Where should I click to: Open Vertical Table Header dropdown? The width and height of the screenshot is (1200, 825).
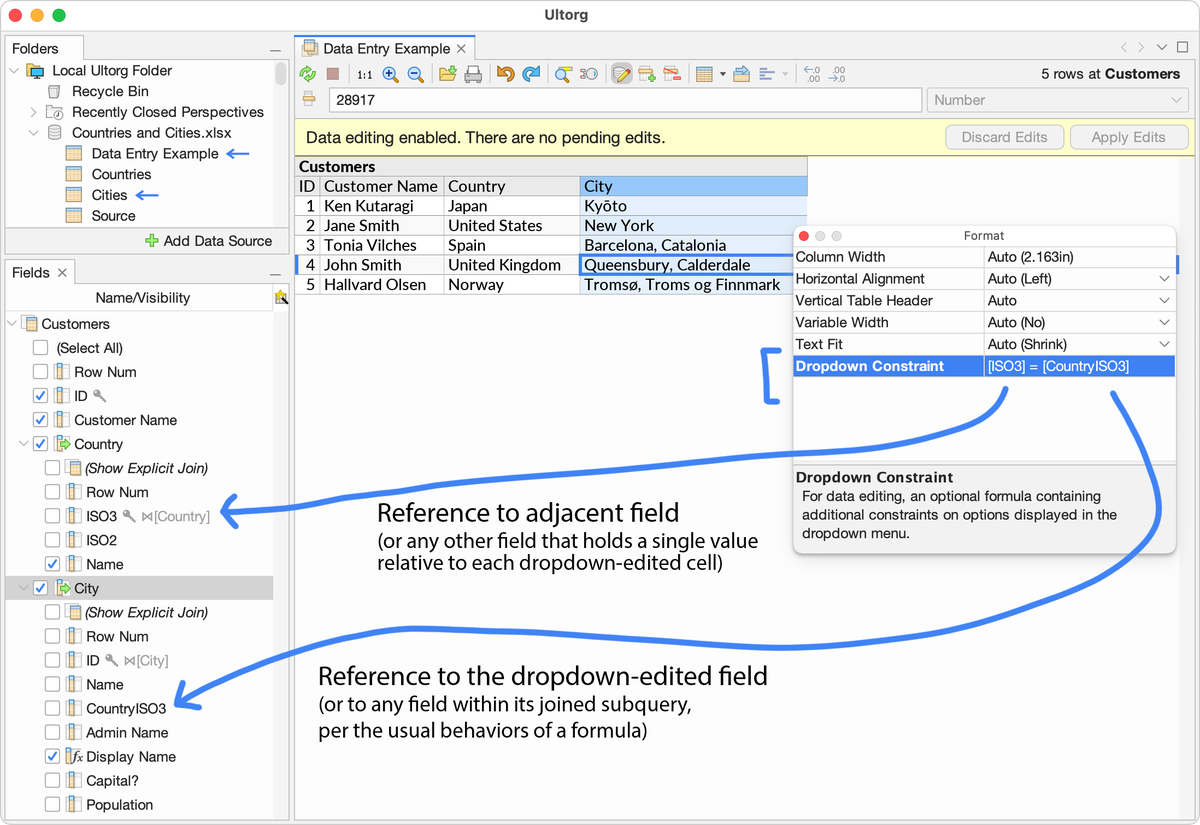pos(1165,301)
